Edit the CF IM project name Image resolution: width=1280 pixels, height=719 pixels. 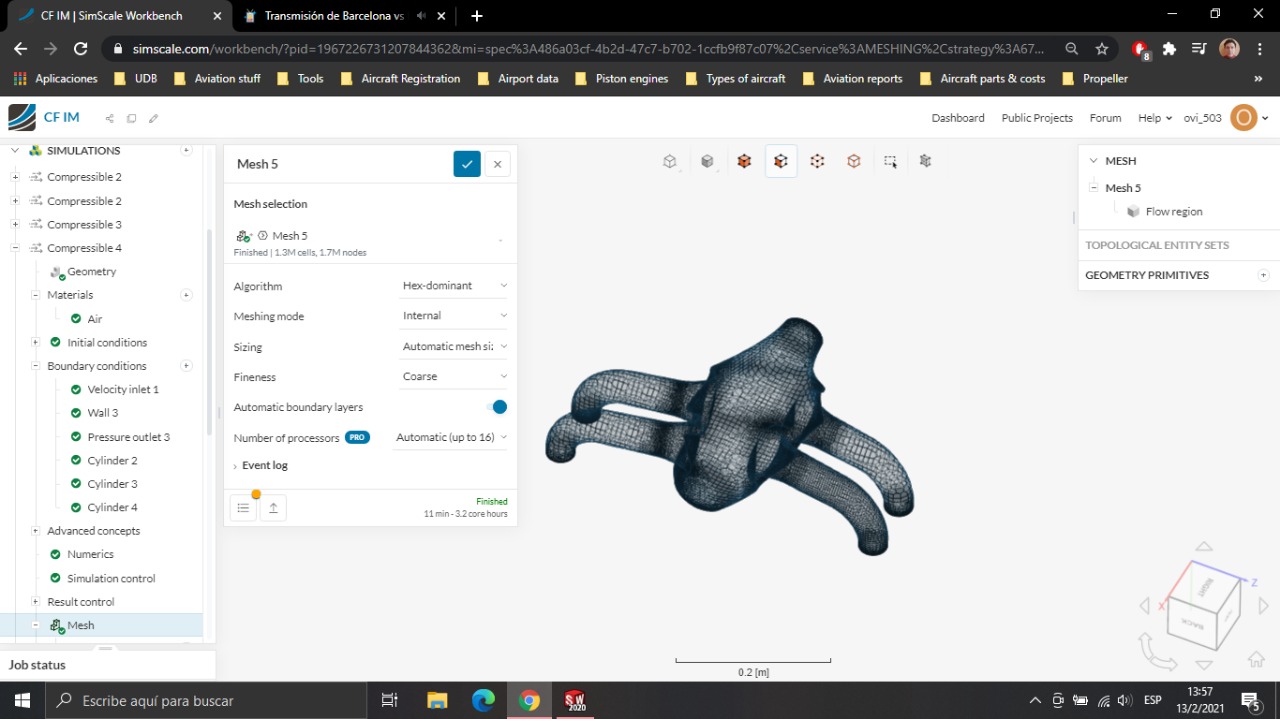coord(153,118)
